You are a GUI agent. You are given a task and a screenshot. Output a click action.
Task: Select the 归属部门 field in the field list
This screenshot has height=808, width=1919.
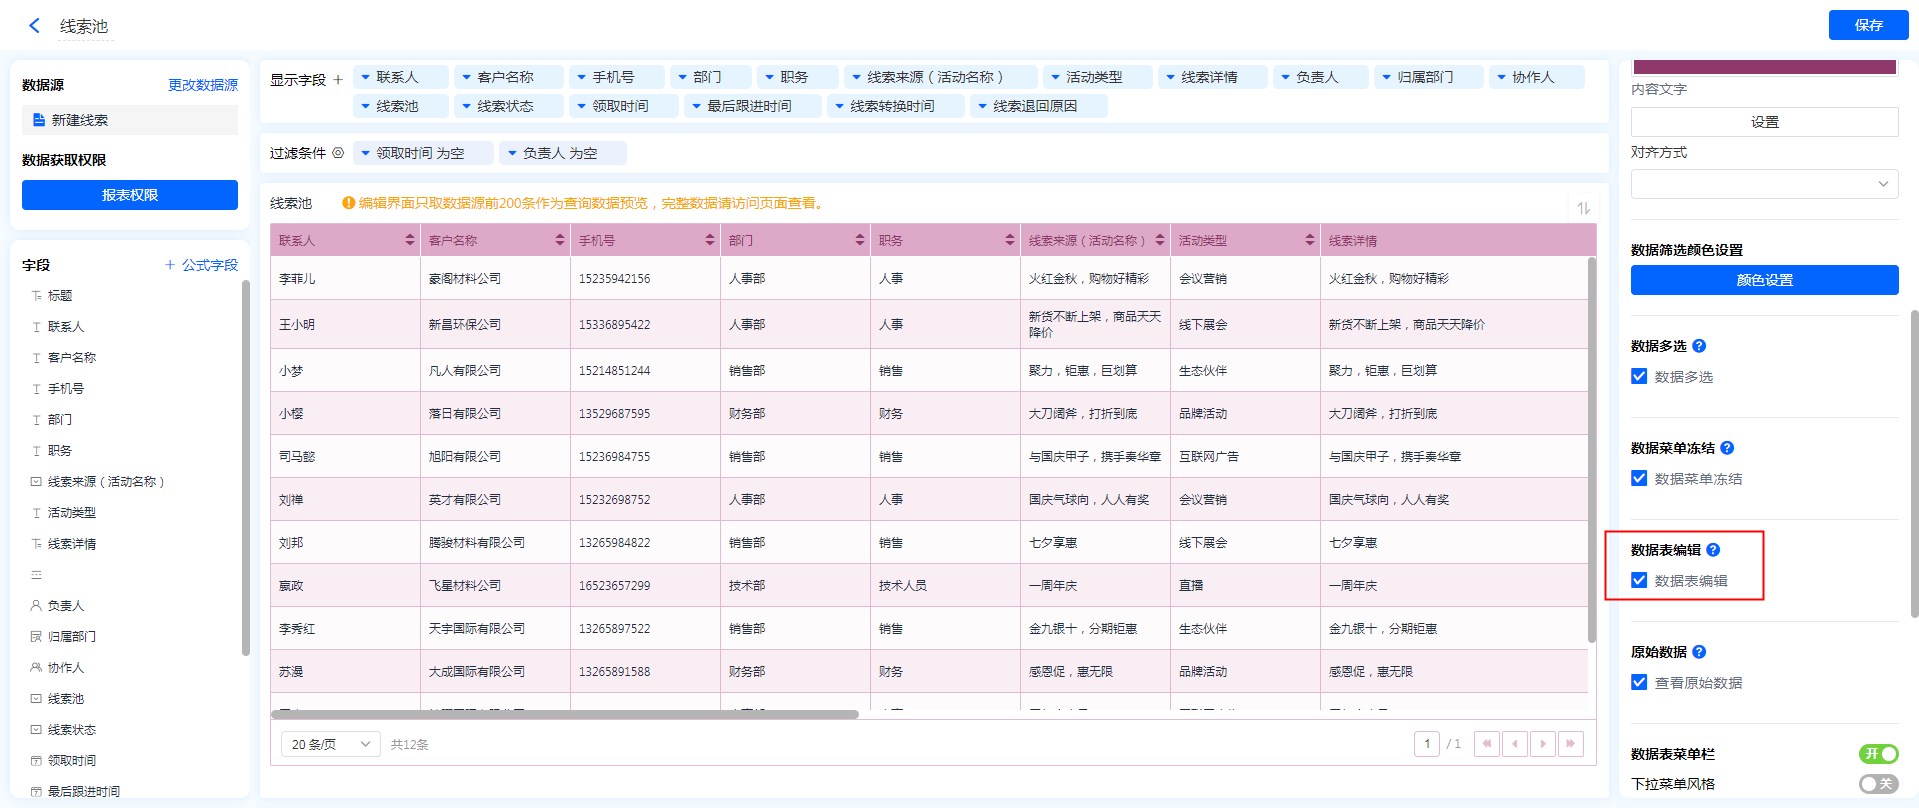pos(72,636)
